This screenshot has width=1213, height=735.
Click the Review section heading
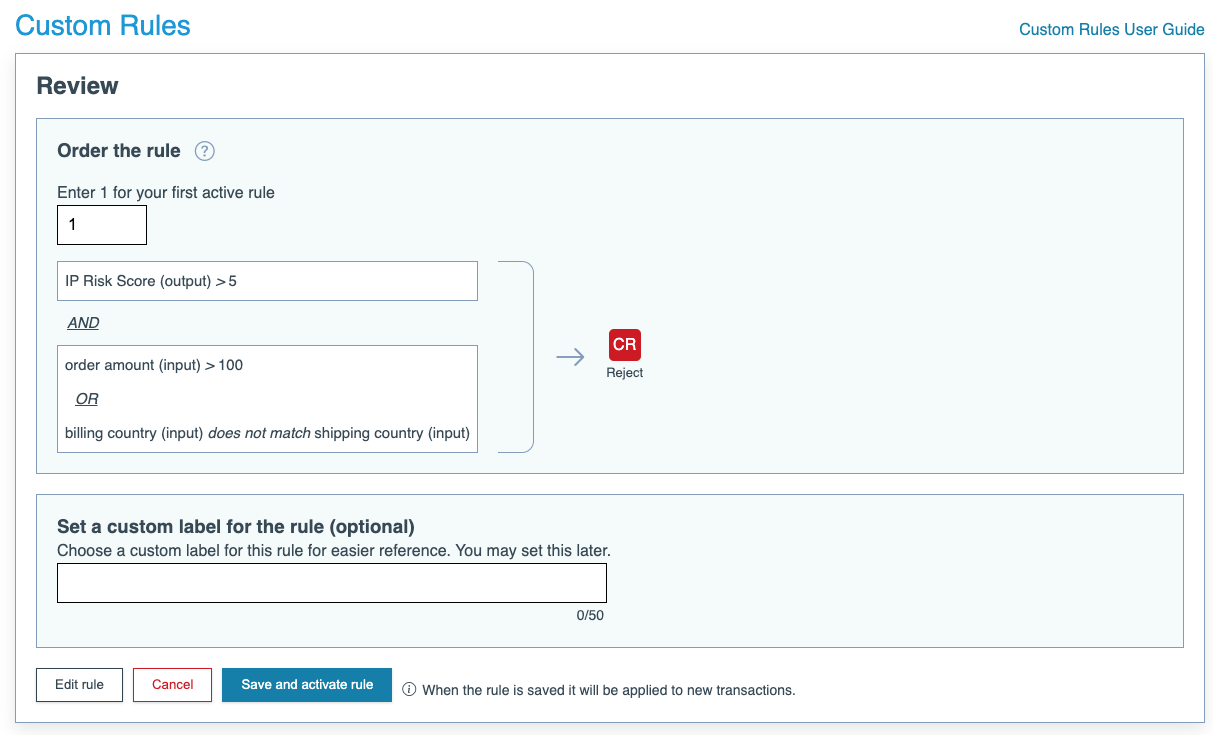click(77, 86)
